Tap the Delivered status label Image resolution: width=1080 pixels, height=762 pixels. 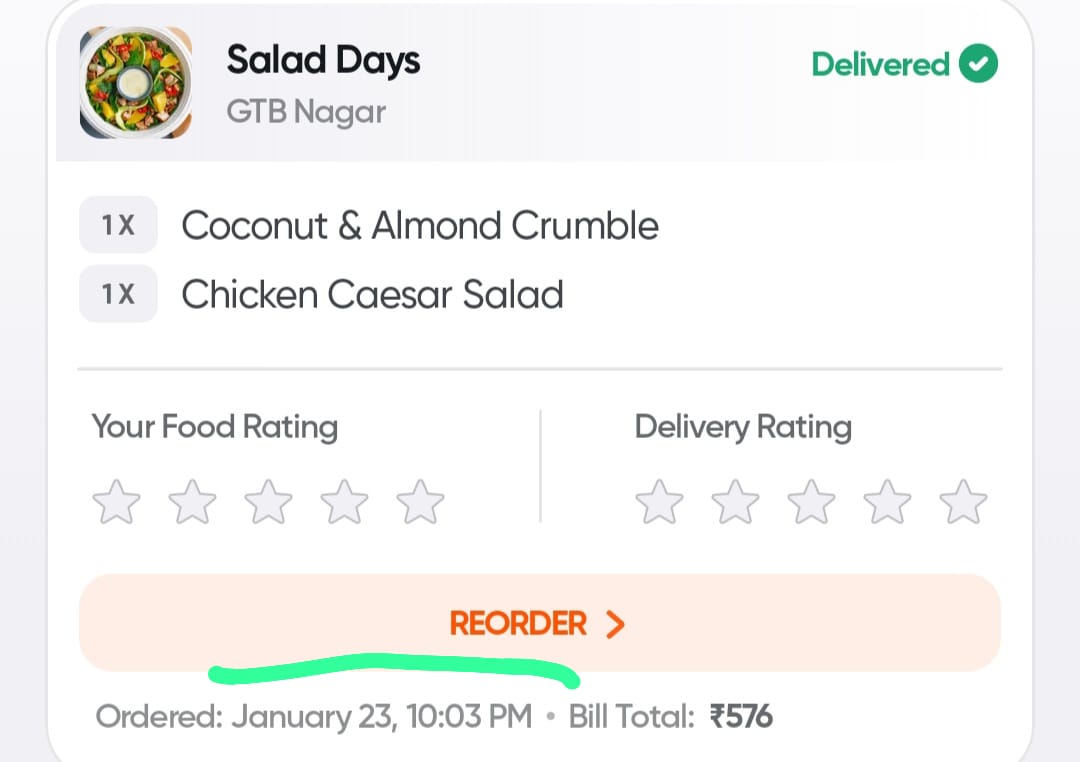pyautogui.click(x=880, y=64)
